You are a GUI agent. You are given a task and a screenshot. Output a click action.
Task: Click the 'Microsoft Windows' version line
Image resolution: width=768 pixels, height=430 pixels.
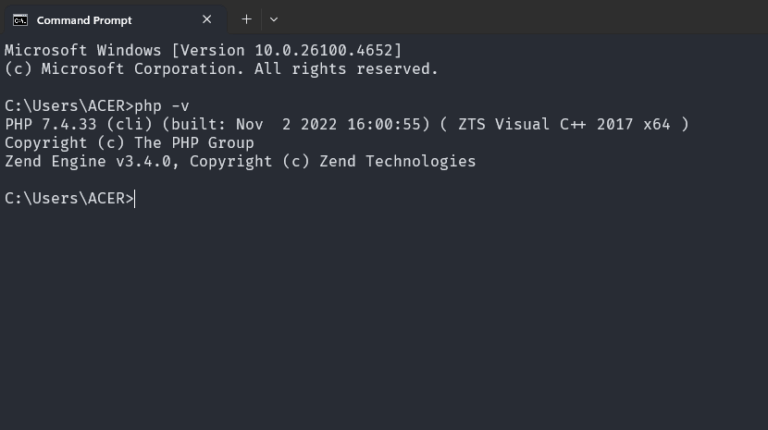203,50
